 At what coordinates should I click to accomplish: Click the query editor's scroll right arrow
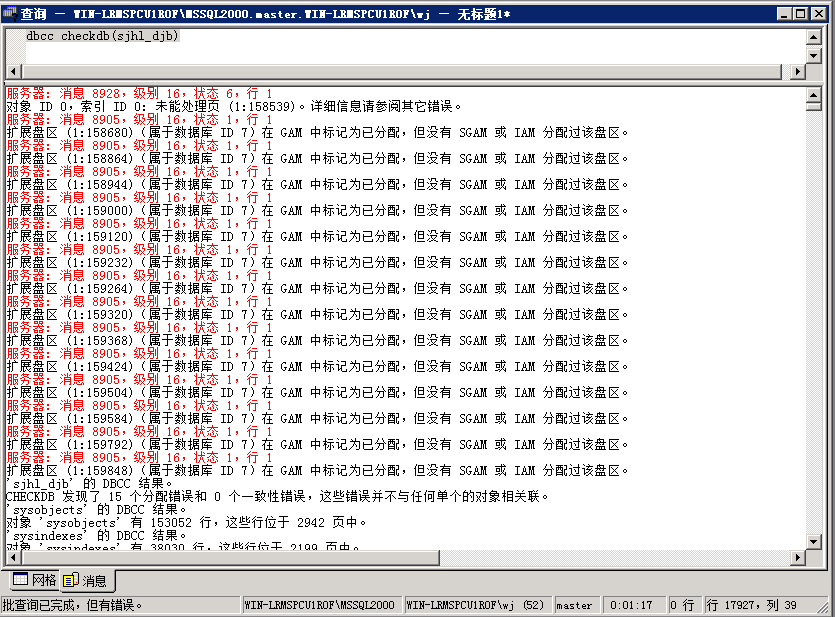pos(797,73)
